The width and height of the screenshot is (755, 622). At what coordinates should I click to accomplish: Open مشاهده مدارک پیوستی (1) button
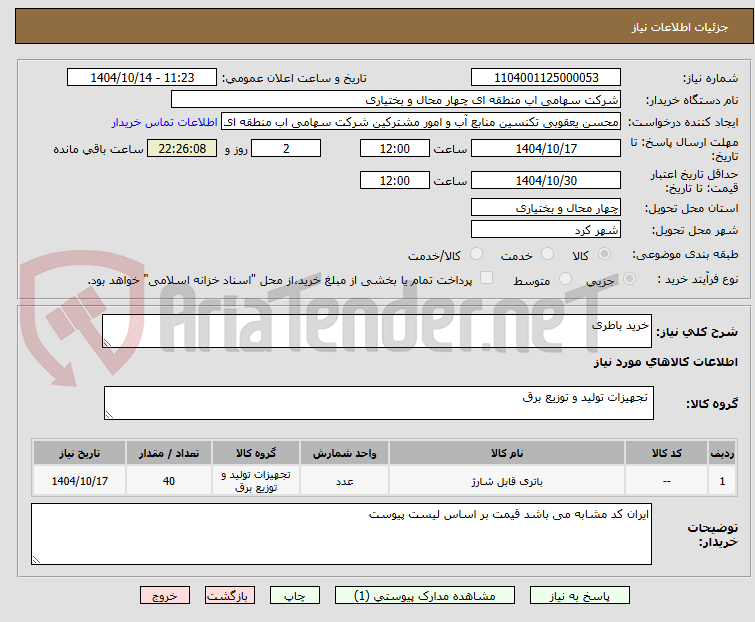tap(425, 596)
